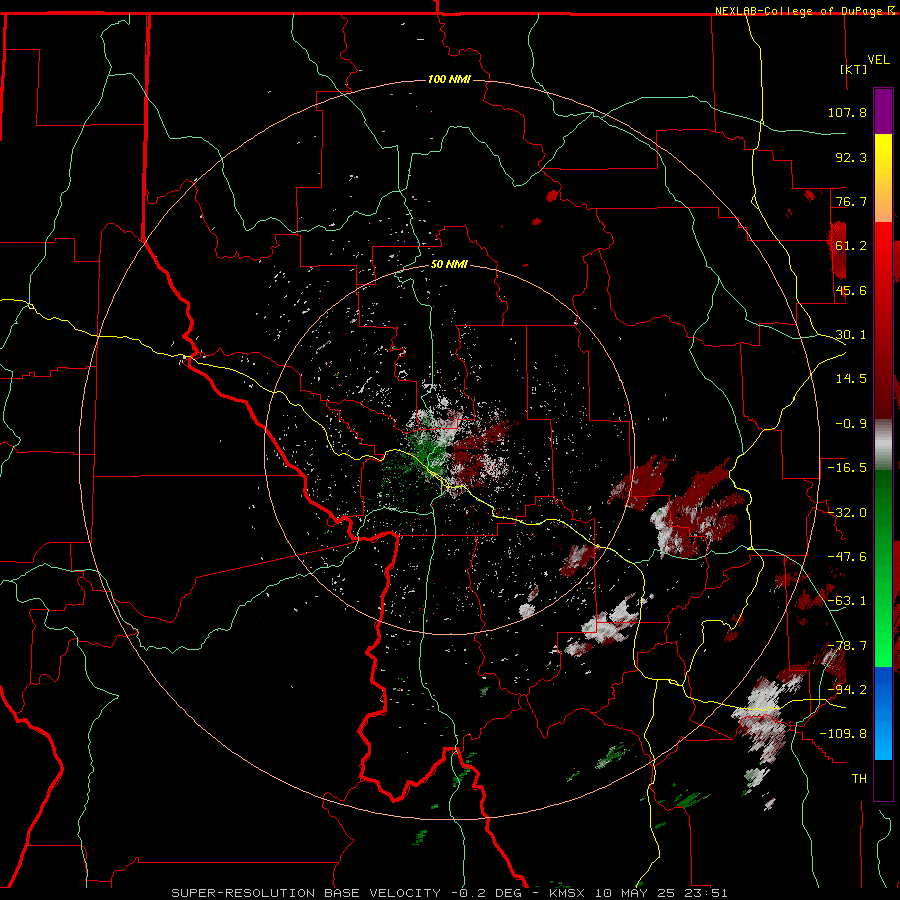
Task: Select the 61.2 scale value
Action: point(851,246)
